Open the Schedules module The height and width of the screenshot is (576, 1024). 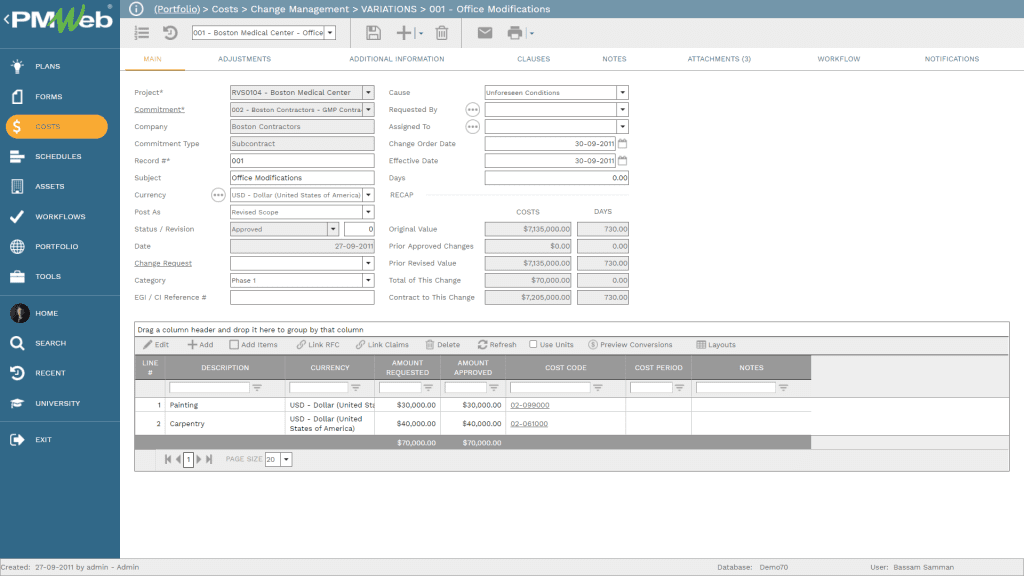click(x=18, y=157)
